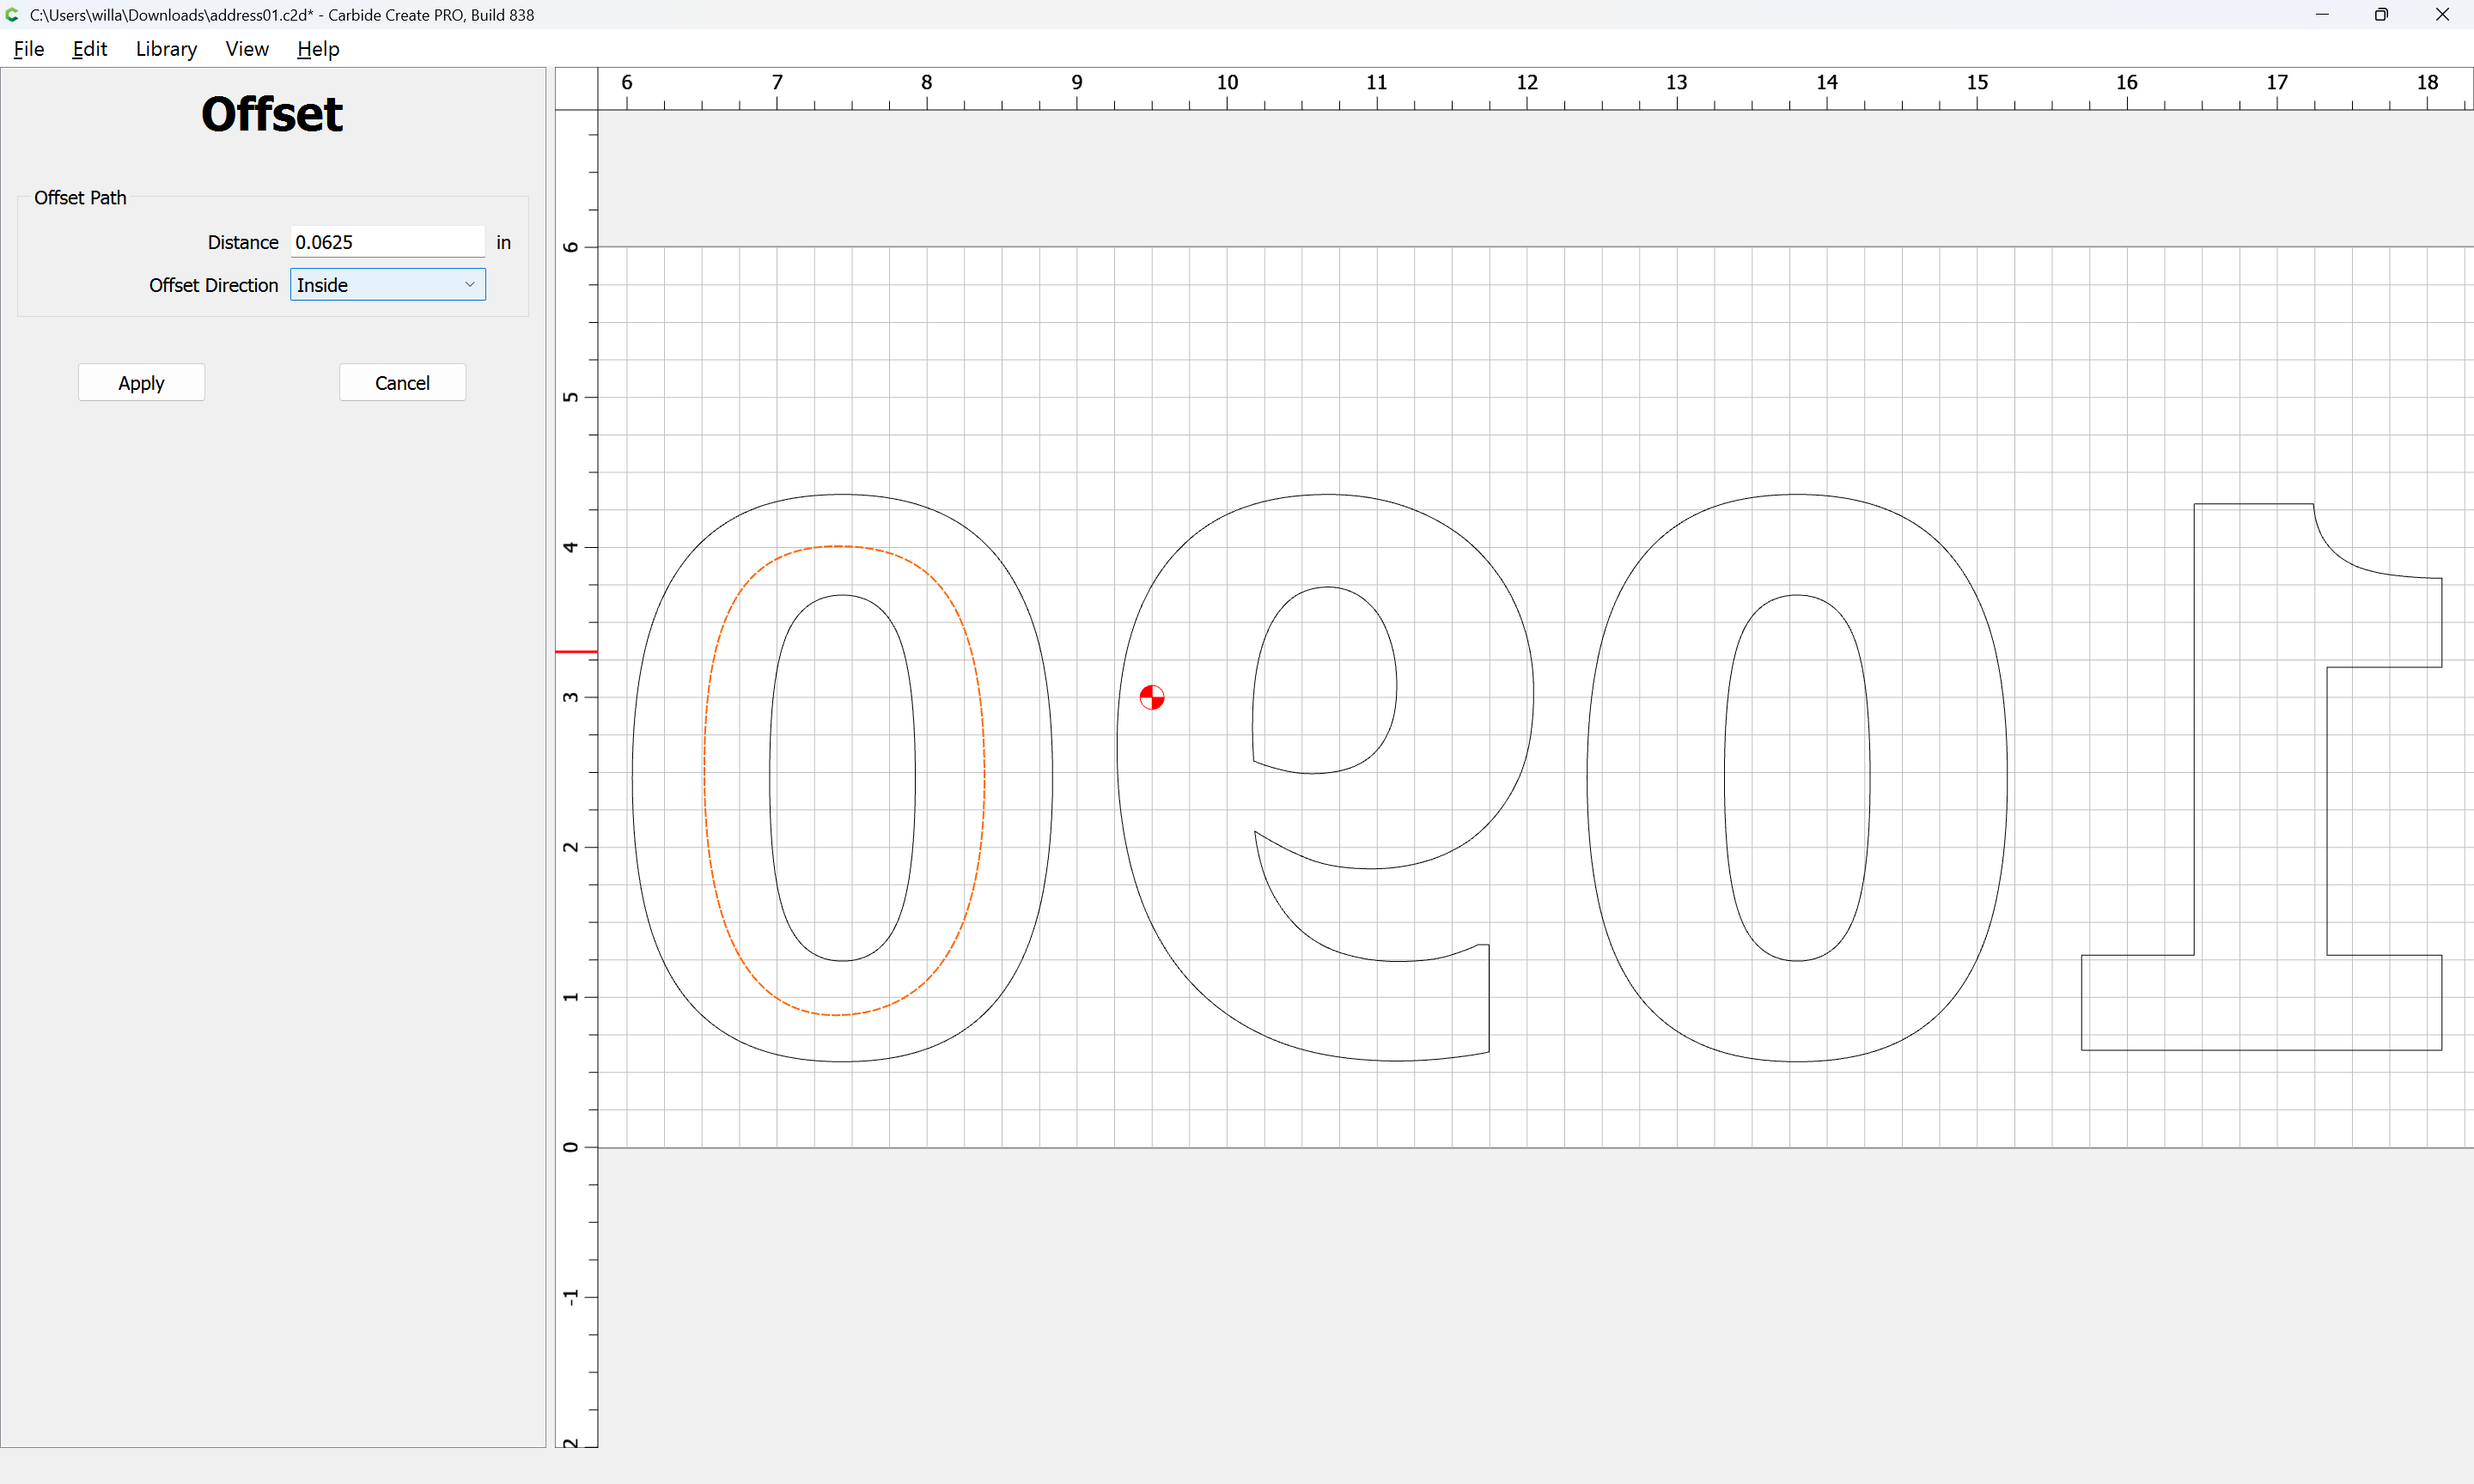
Task: Open the Offset Direction dropdown arrow
Action: point(469,285)
